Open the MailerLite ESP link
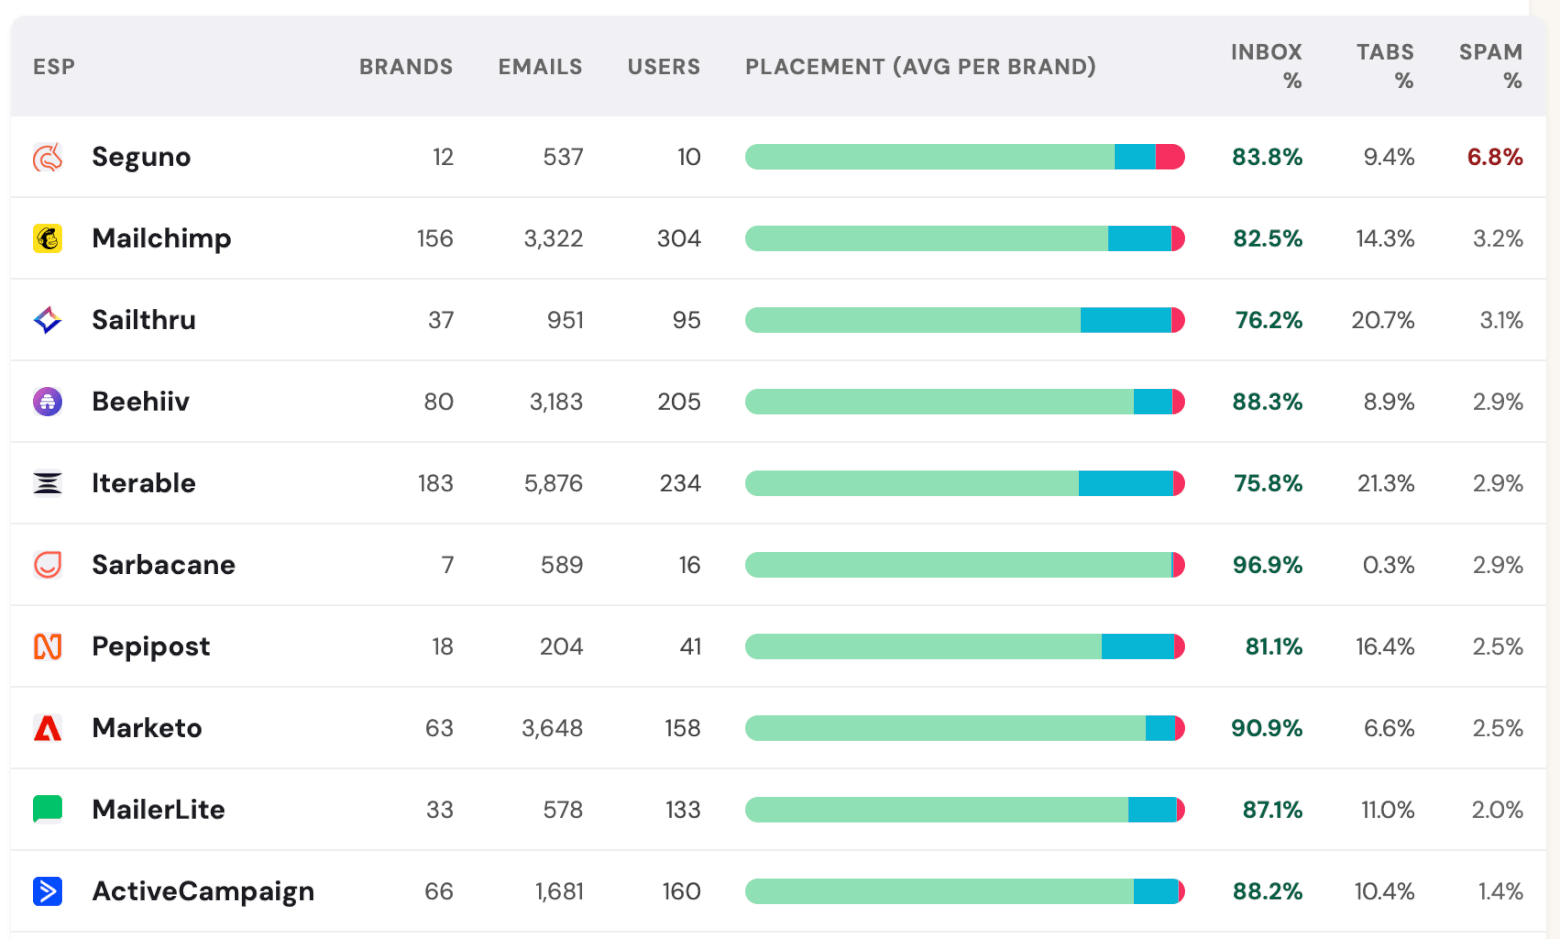Image resolution: width=1560 pixels, height=939 pixels. click(x=158, y=809)
